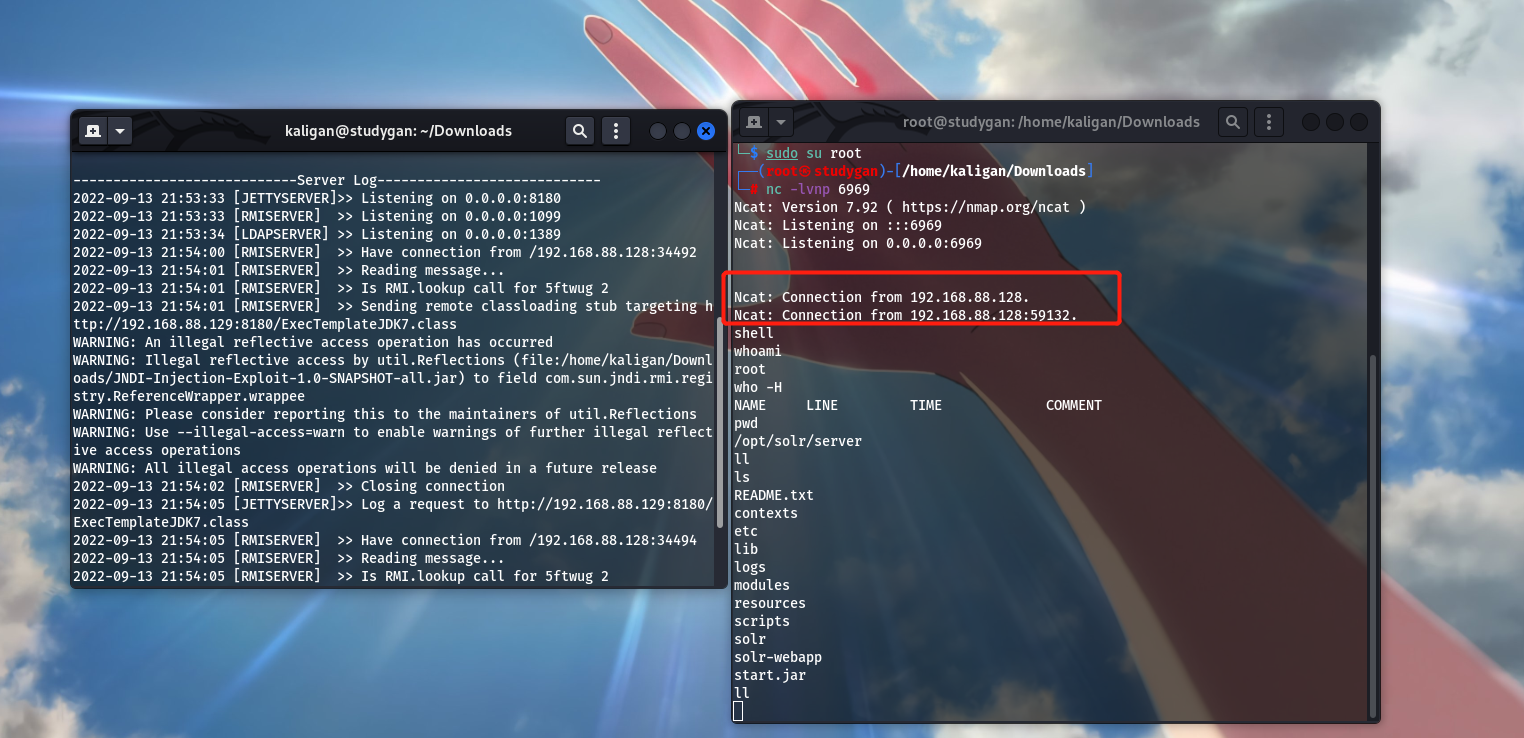The image size is (1524, 738).
Task: Close the root@studygan terminal window
Action: pos(1359,122)
